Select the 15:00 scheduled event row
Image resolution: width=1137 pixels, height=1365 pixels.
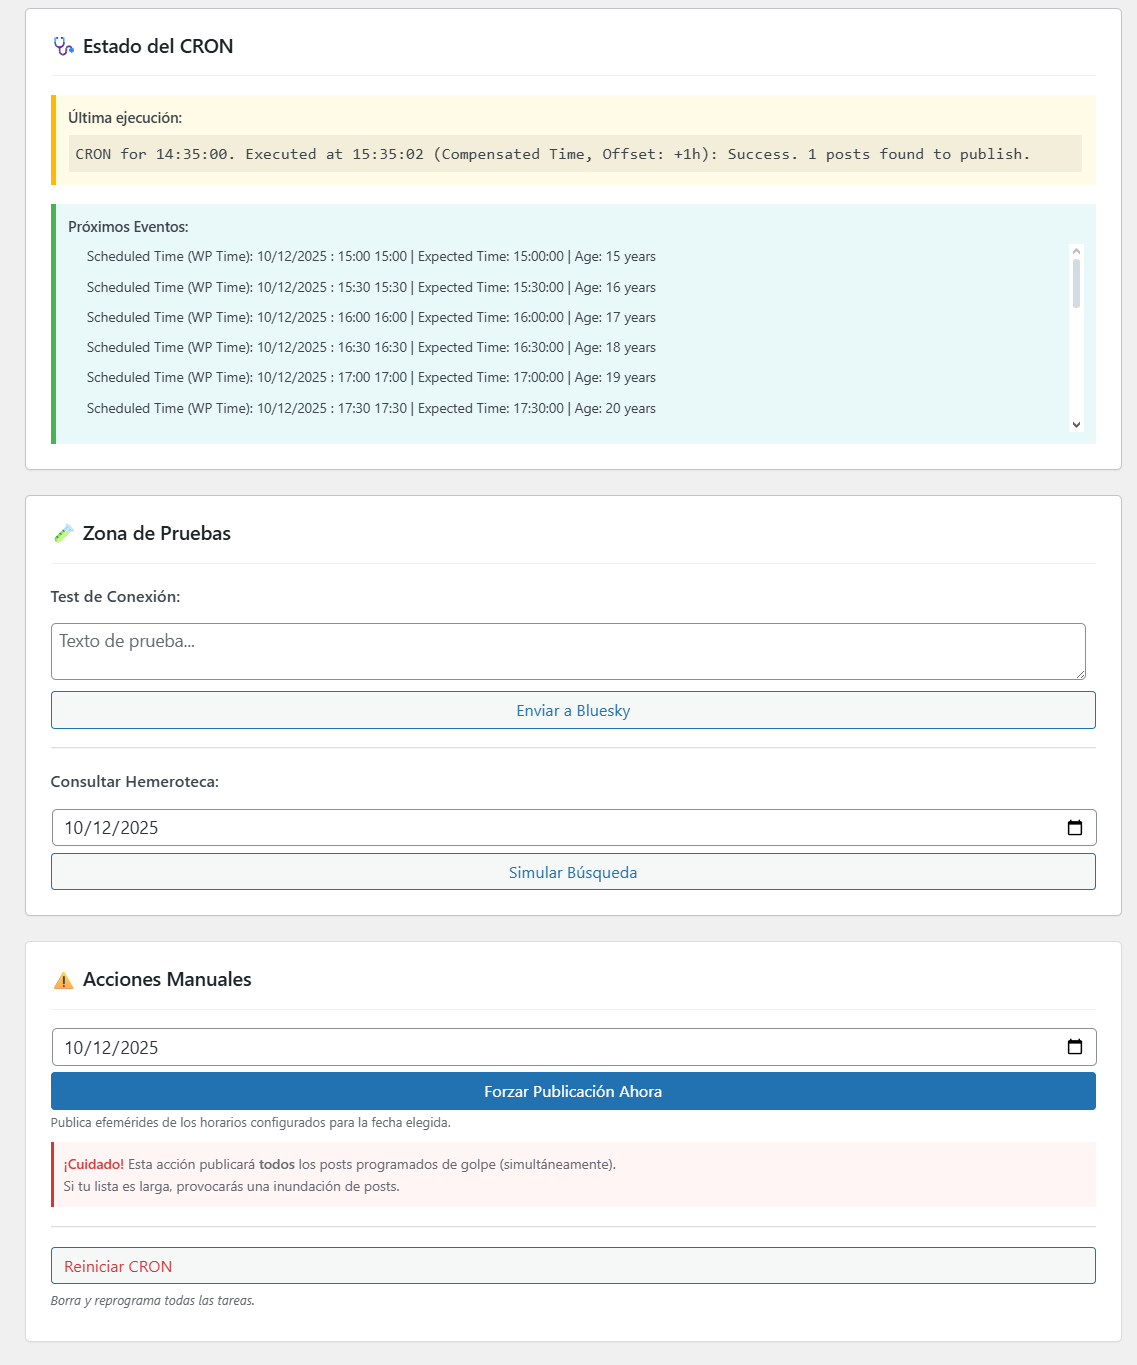click(371, 257)
